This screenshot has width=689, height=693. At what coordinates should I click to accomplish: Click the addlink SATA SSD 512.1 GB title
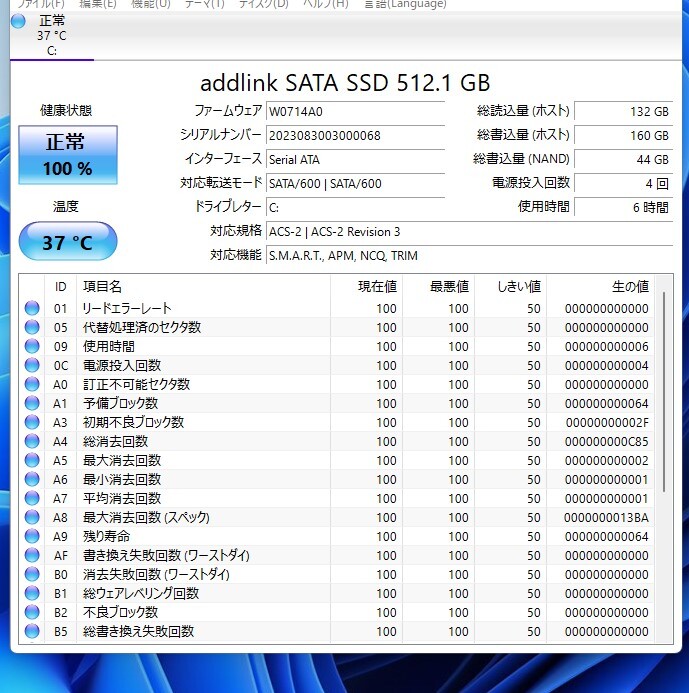point(345,83)
